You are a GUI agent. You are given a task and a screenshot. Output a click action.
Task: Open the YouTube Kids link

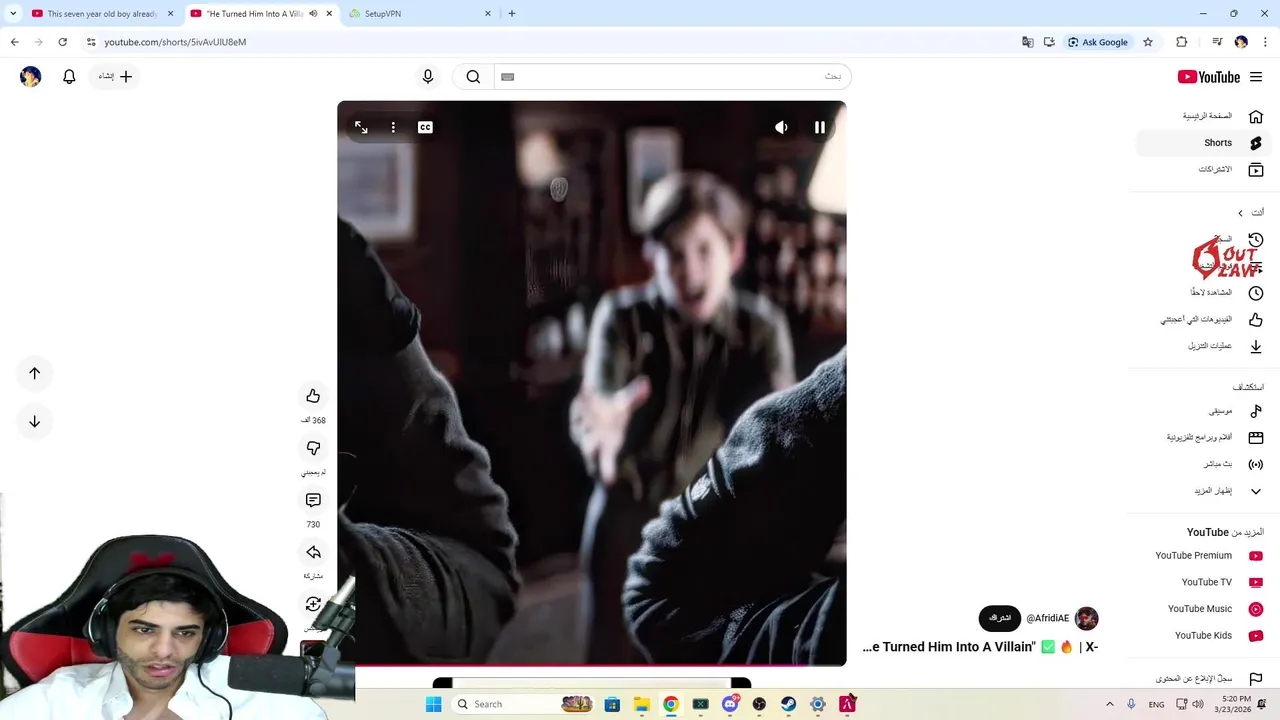click(x=1204, y=636)
